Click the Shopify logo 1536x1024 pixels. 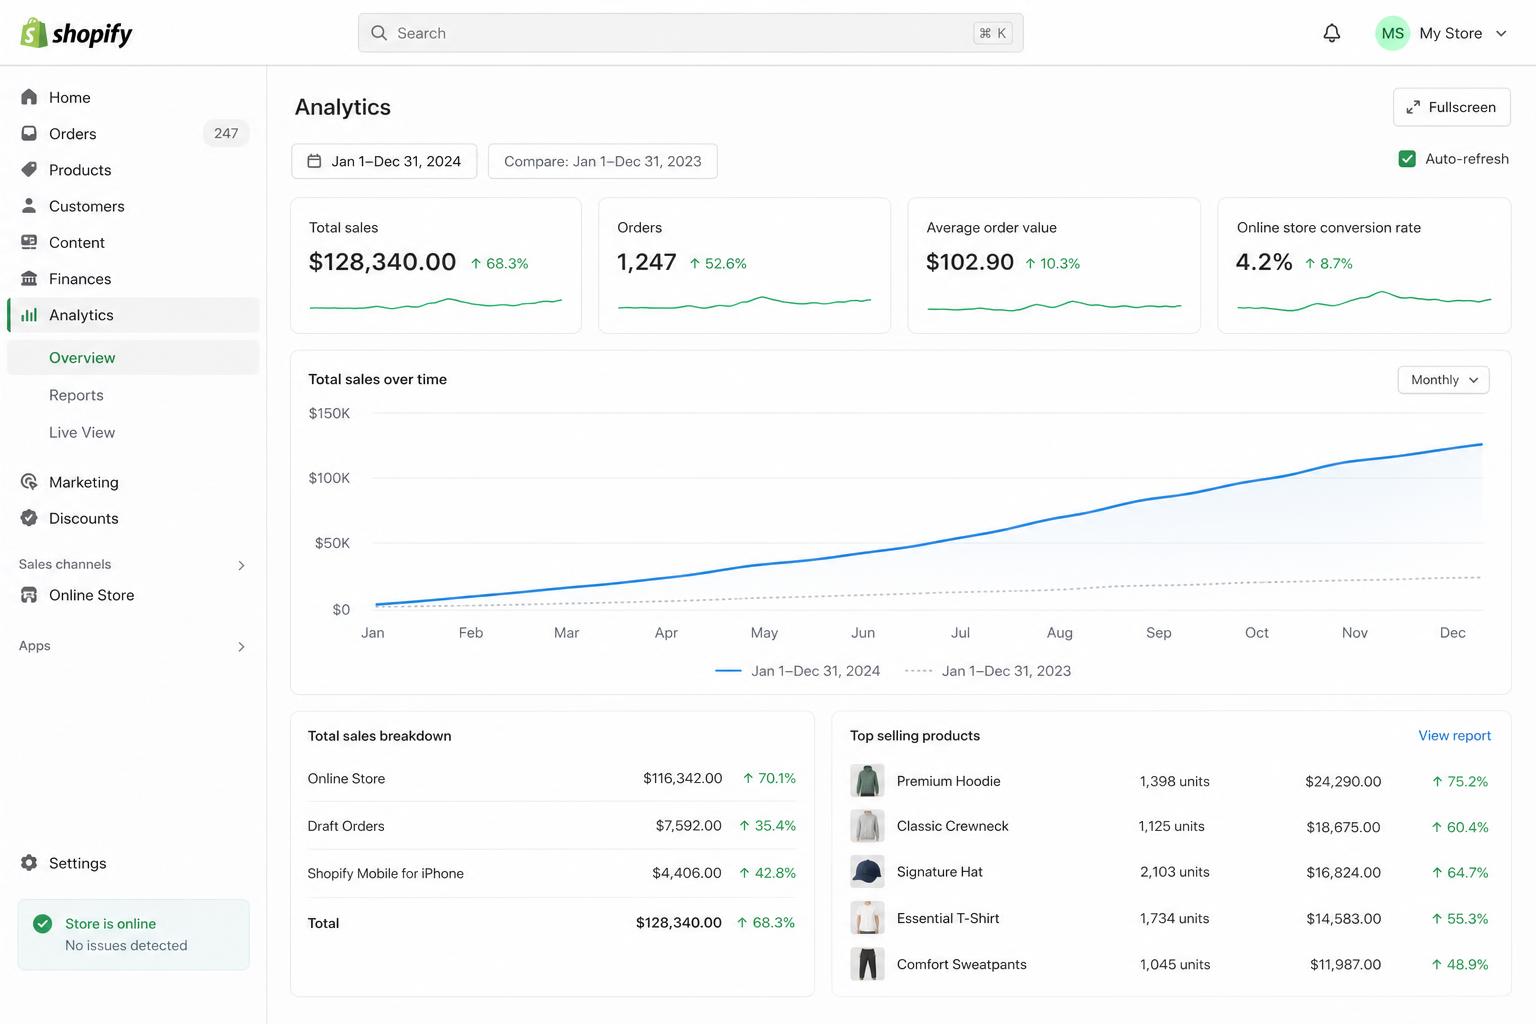point(76,33)
